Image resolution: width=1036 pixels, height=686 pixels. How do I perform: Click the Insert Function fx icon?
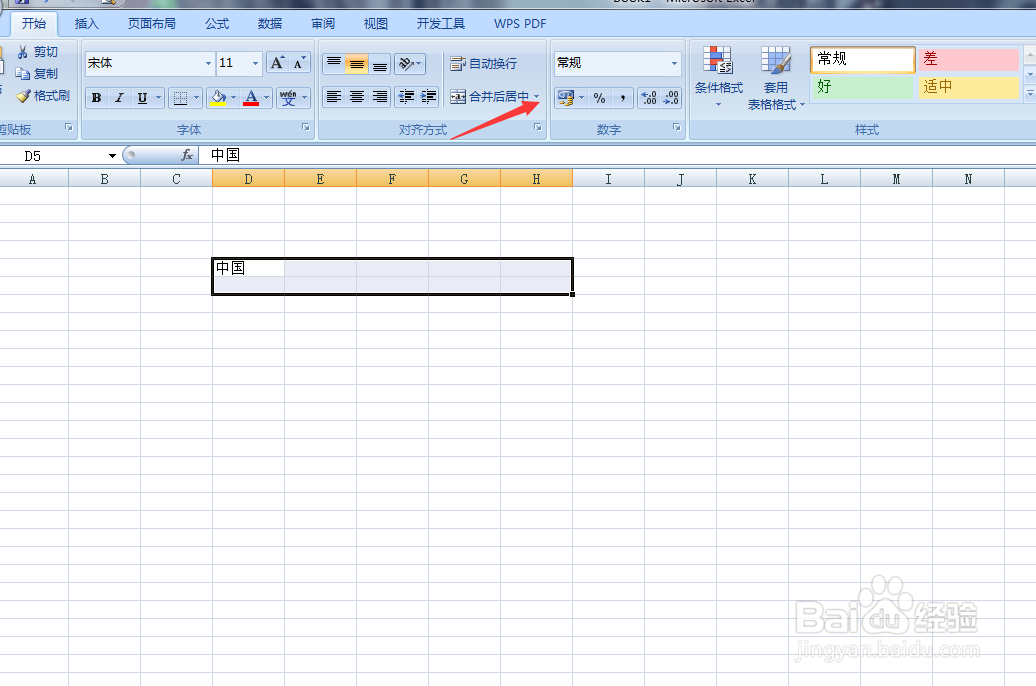point(187,155)
